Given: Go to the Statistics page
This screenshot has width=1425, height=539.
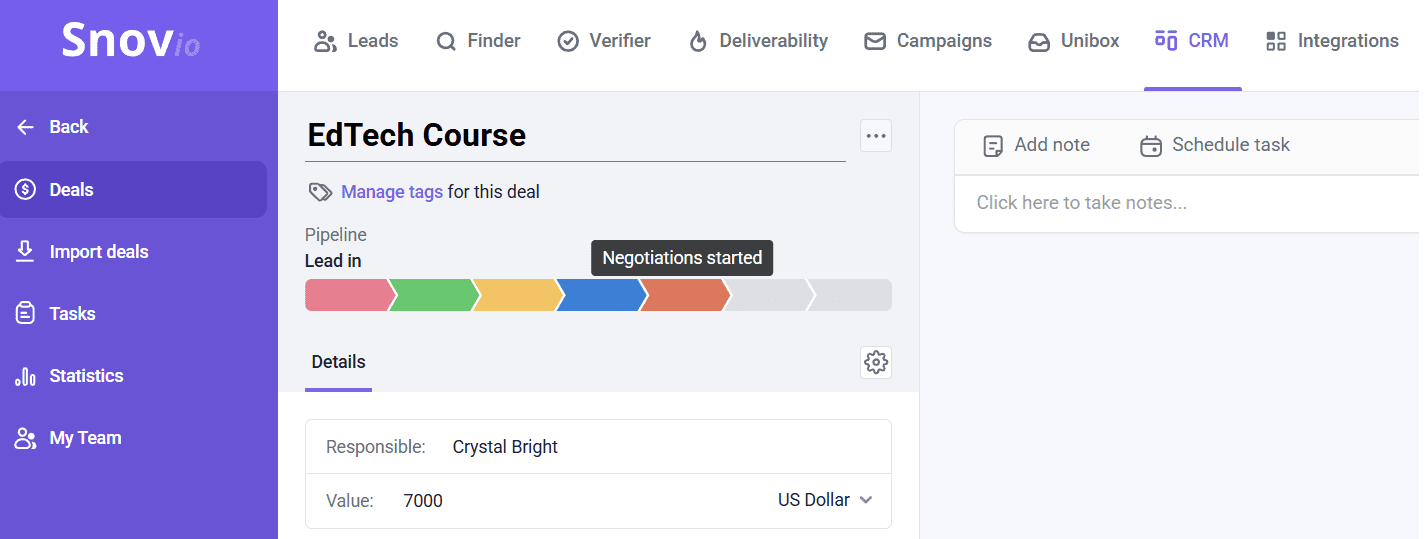Looking at the screenshot, I should [x=86, y=376].
